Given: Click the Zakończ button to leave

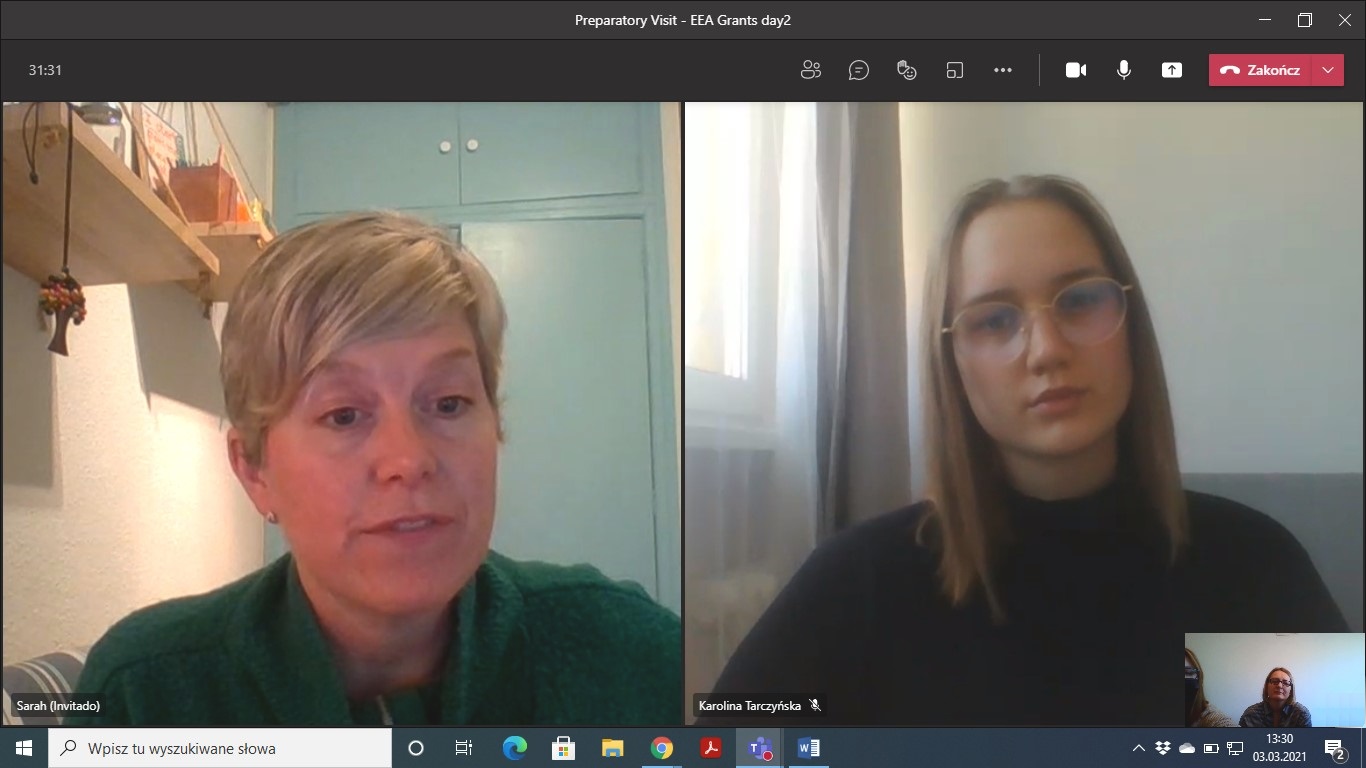Looking at the screenshot, I should (1261, 70).
